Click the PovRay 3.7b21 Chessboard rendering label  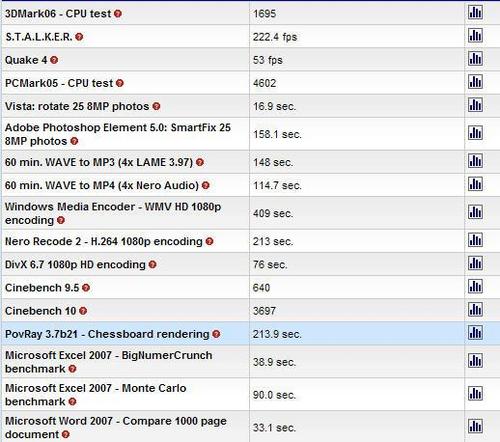click(x=107, y=334)
